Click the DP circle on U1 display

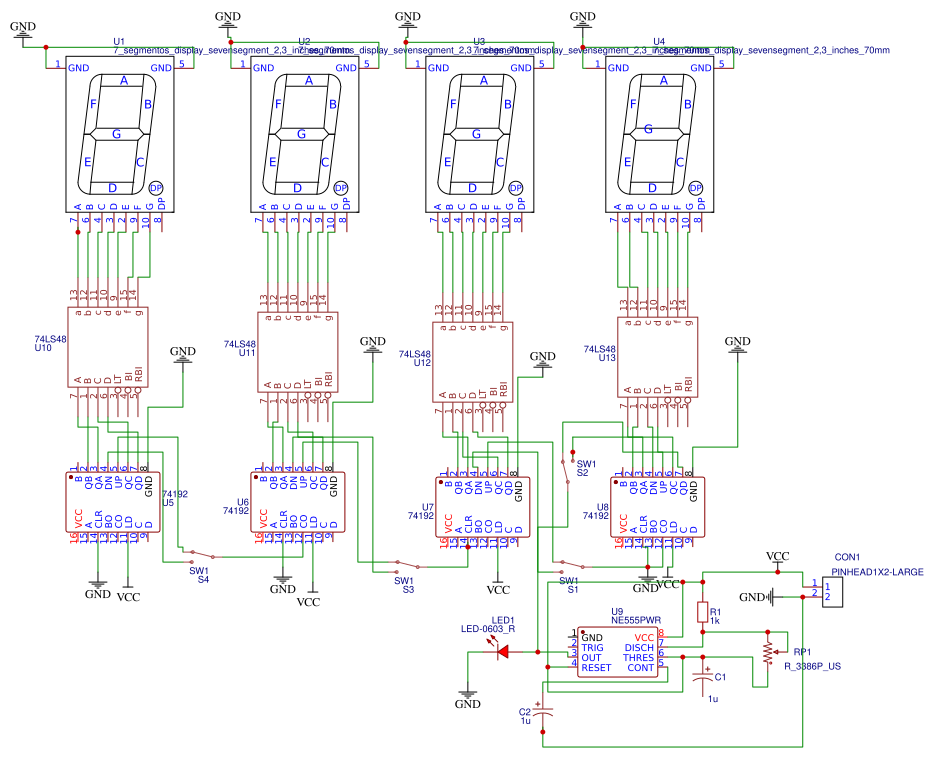click(x=155, y=188)
